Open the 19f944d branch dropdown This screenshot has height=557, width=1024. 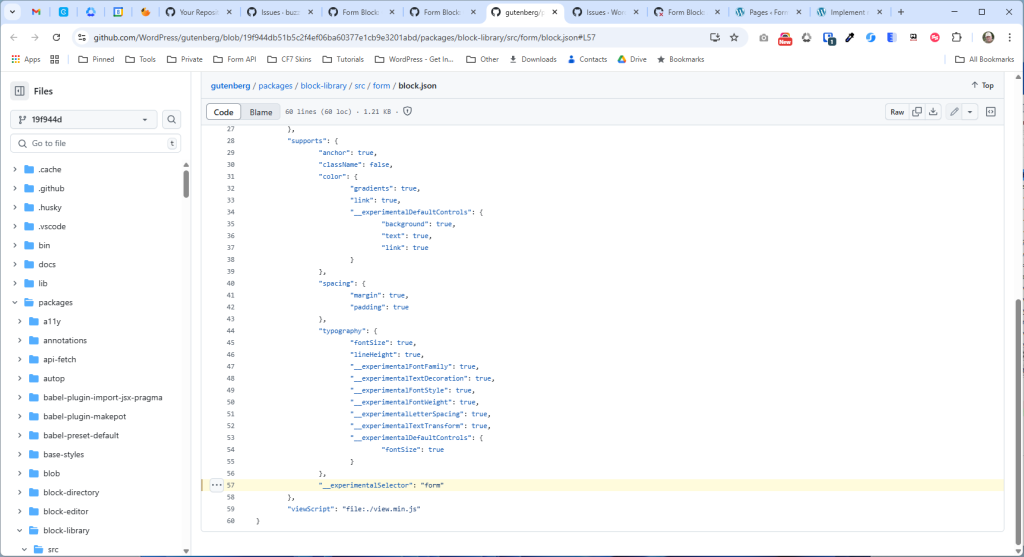84,120
